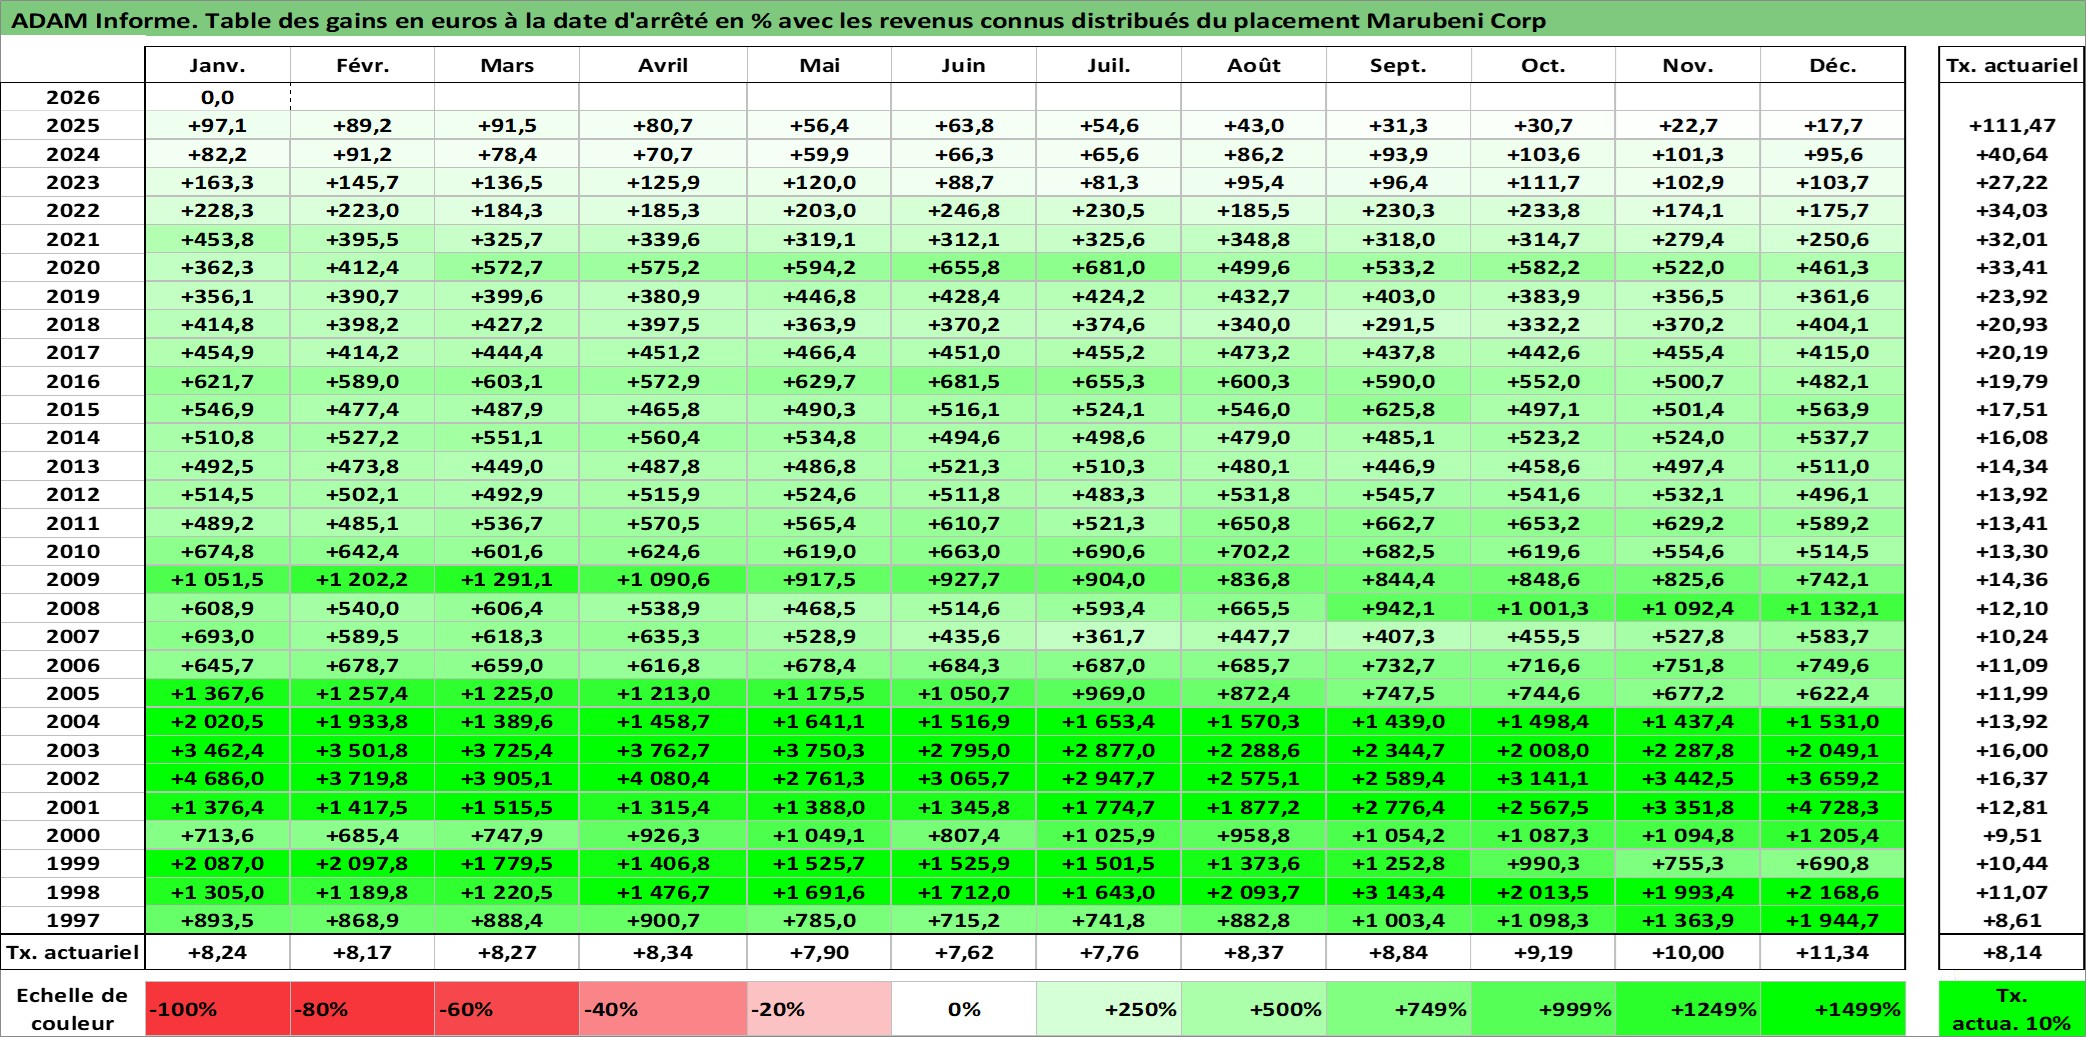Select the 1997 row label
The height and width of the screenshot is (1037, 2086).
73,920
